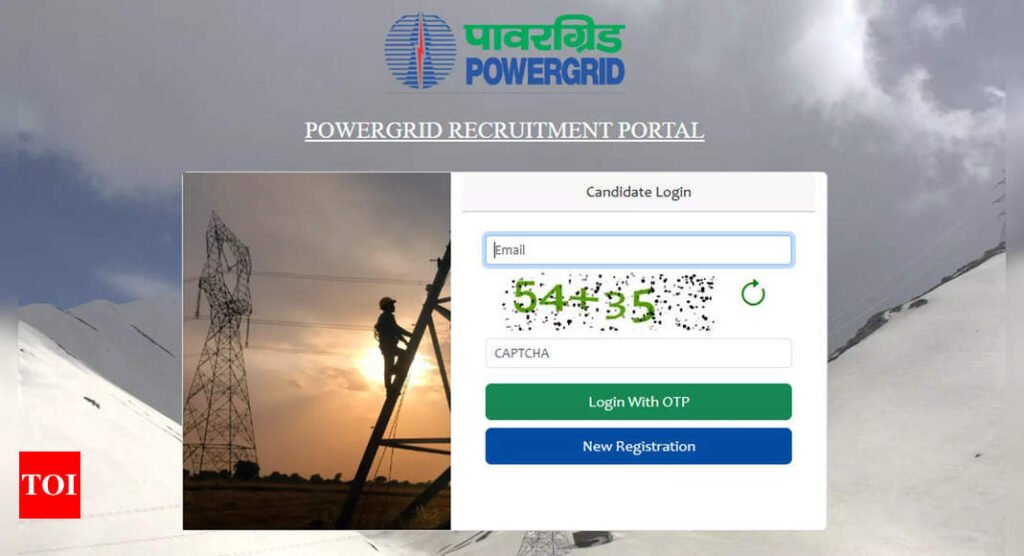The image size is (1024, 556).
Task: Click empty white area below New Registration
Action: tap(638, 497)
